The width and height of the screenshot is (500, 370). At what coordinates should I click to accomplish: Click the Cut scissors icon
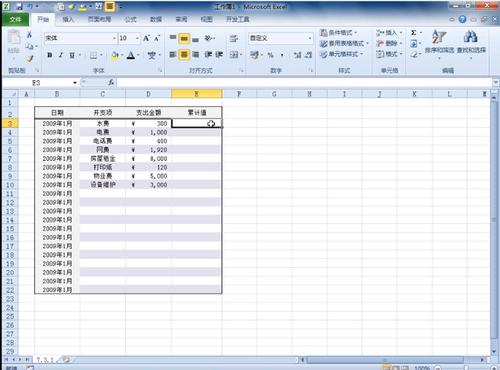pos(29,35)
